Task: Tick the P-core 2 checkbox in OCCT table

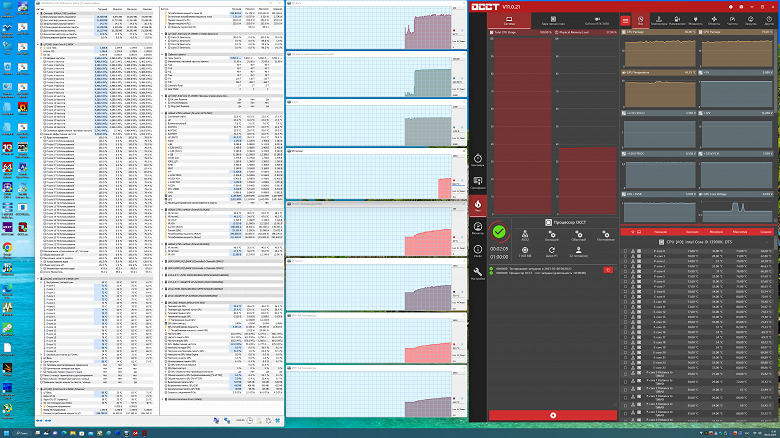Action: click(x=625, y=261)
